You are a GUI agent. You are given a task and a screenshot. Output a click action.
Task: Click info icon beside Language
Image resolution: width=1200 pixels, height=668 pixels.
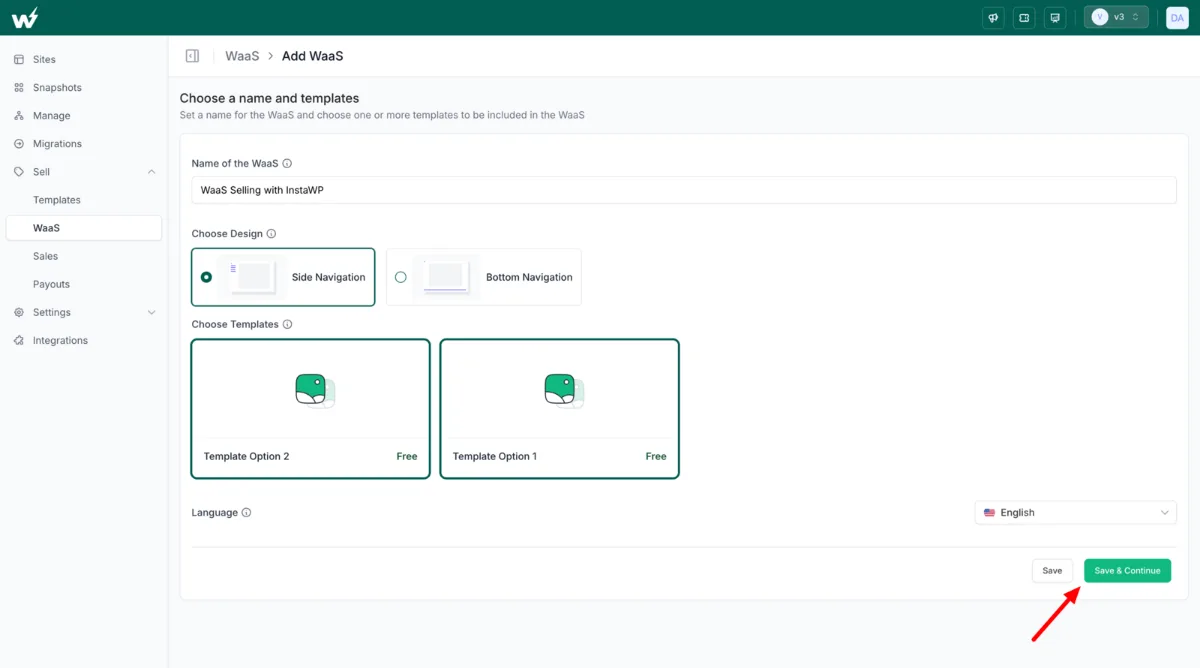coord(246,513)
